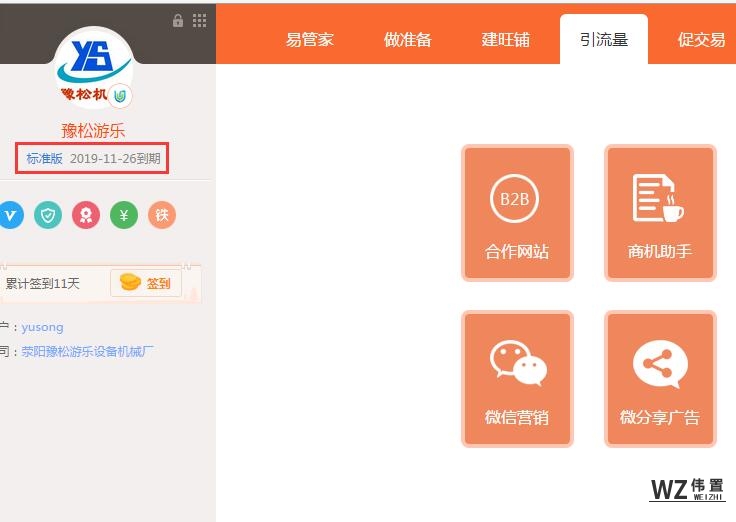The width and height of the screenshot is (736, 522).
Task: Click the YS company logo avatar
Action: pos(94,69)
